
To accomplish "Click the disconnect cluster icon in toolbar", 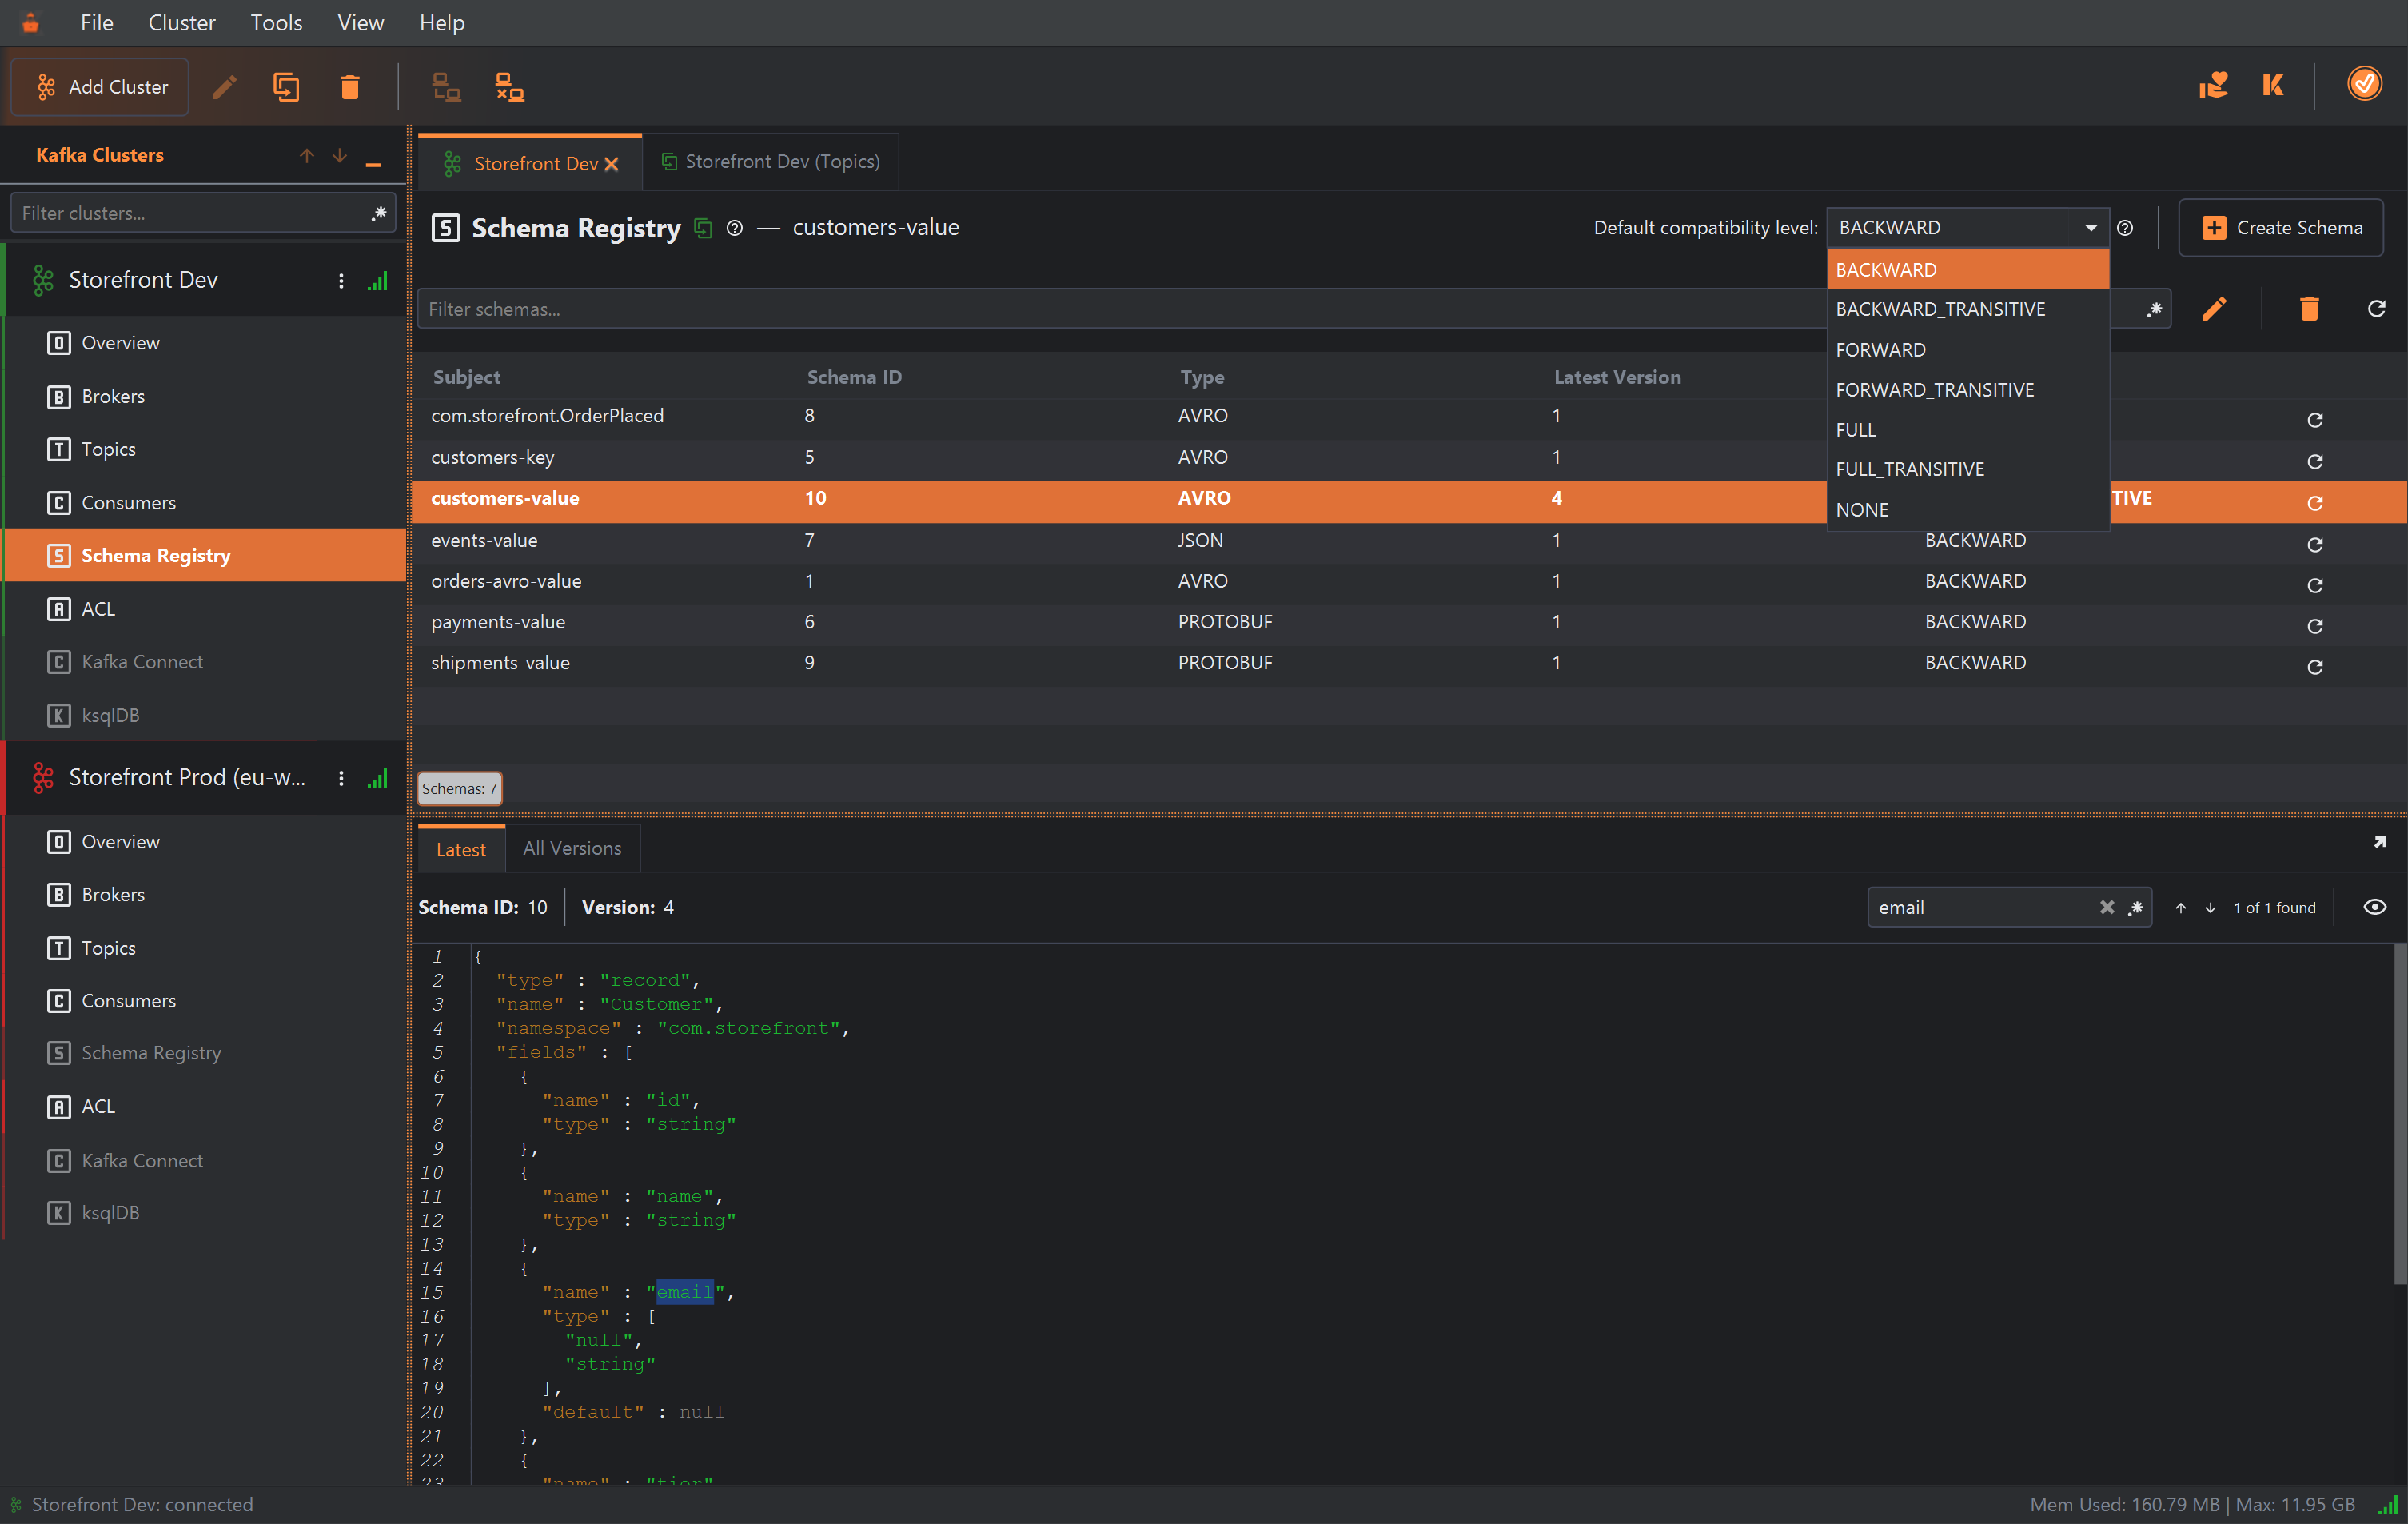I will [x=510, y=87].
